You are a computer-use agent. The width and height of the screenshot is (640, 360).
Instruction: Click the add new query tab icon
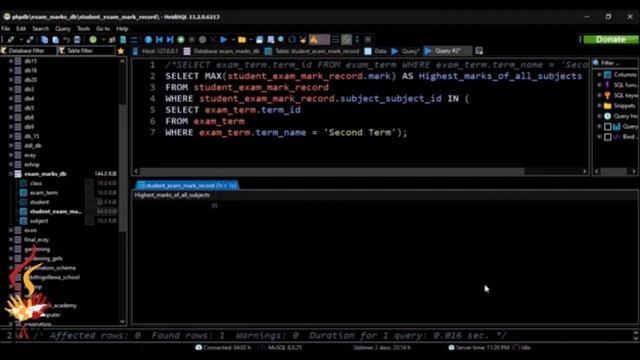(479, 51)
